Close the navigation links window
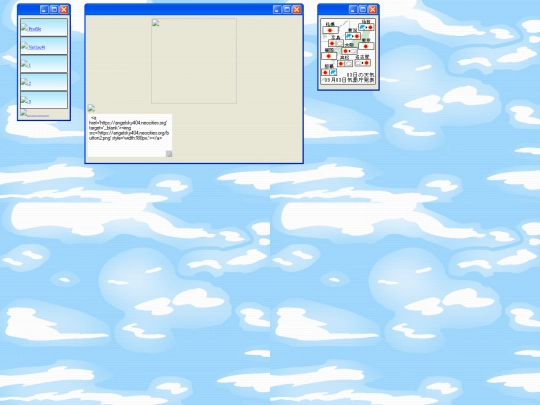540x405 pixels. click(64, 10)
